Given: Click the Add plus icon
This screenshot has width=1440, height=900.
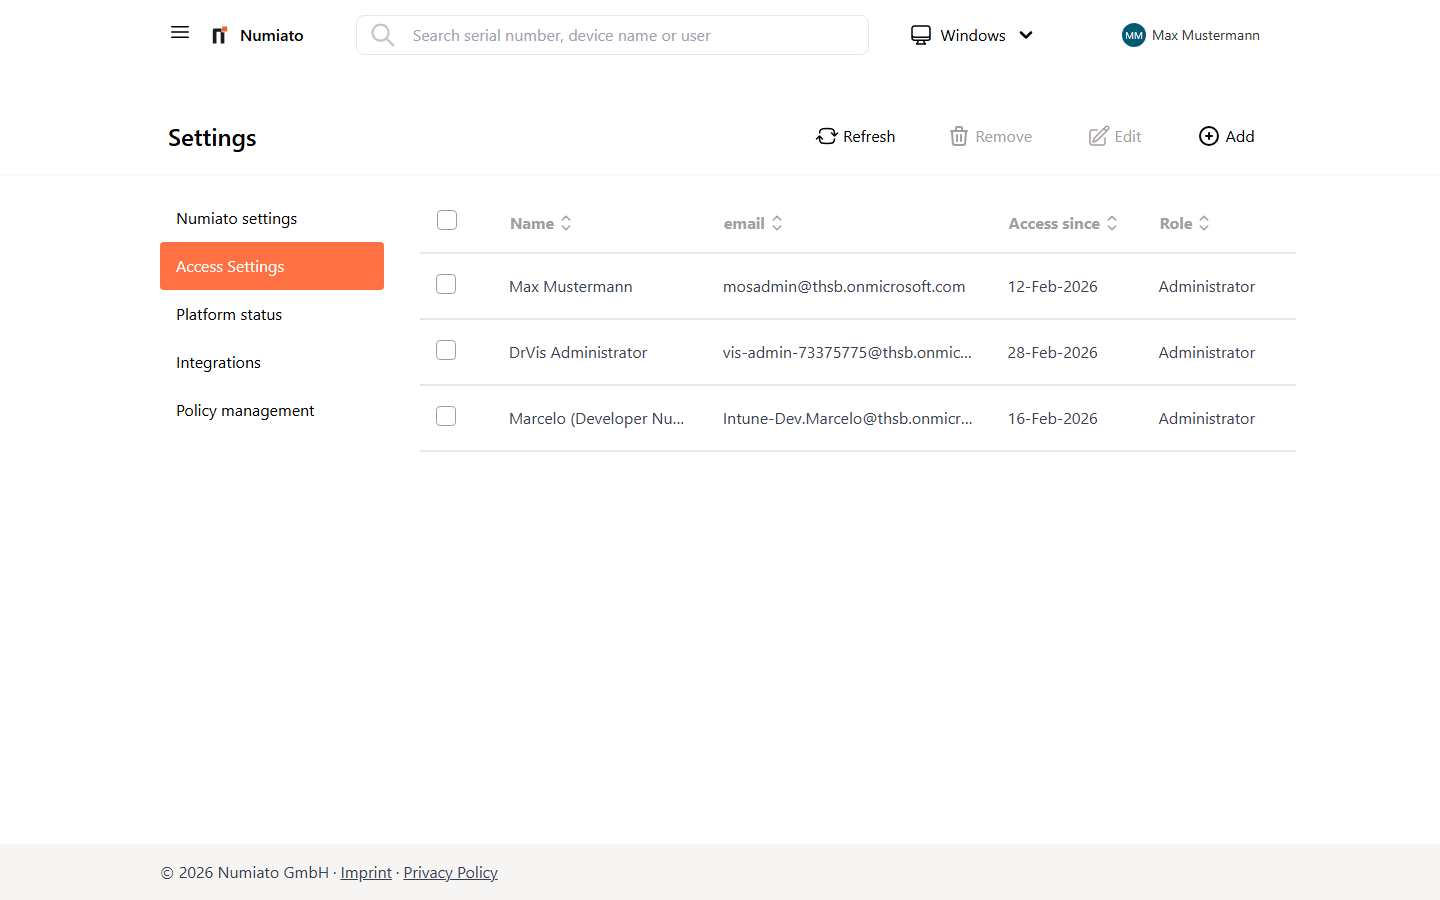Looking at the screenshot, I should point(1208,135).
